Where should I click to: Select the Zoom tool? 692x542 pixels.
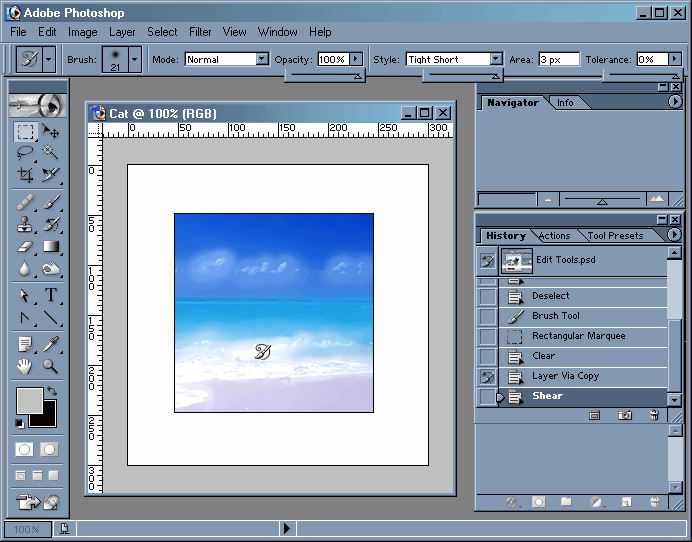coord(51,366)
